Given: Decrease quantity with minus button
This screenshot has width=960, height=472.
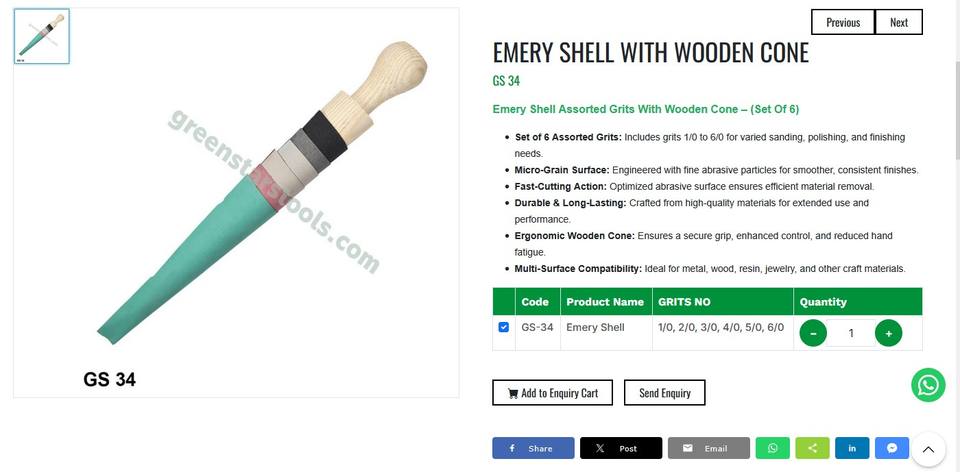Looking at the screenshot, I should point(813,333).
